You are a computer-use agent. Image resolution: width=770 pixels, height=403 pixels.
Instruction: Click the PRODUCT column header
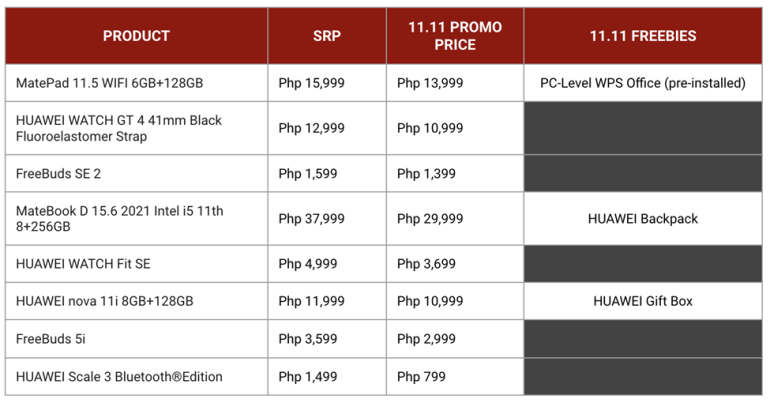tap(137, 36)
